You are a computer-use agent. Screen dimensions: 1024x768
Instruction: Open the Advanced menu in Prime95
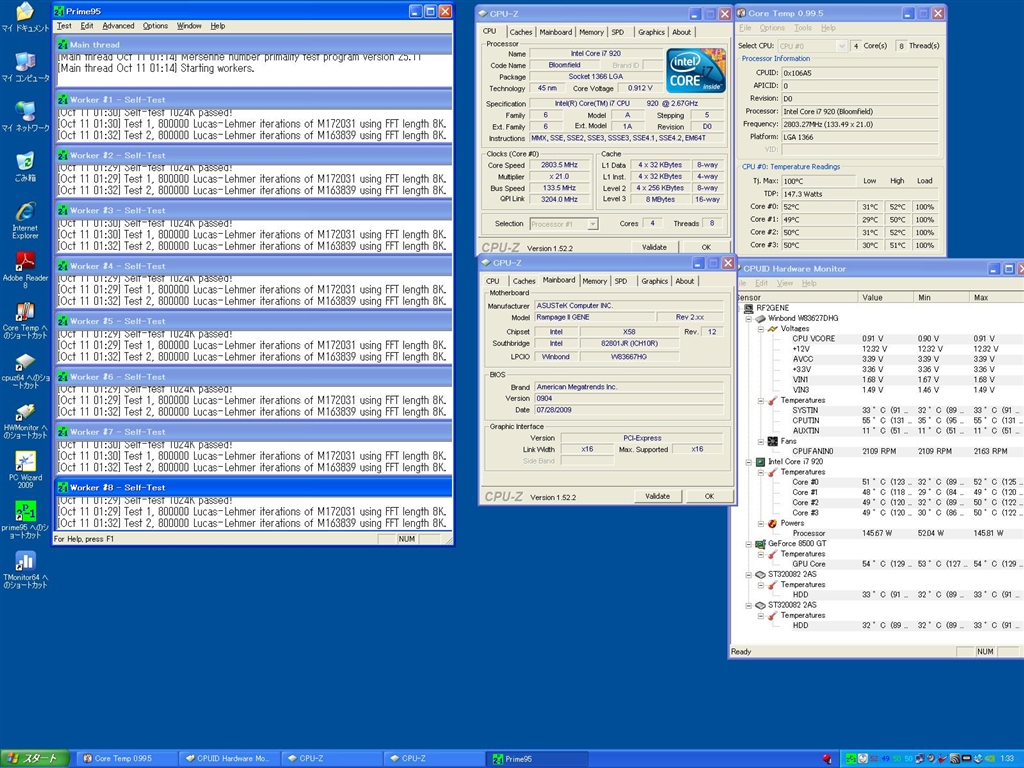[x=118, y=26]
